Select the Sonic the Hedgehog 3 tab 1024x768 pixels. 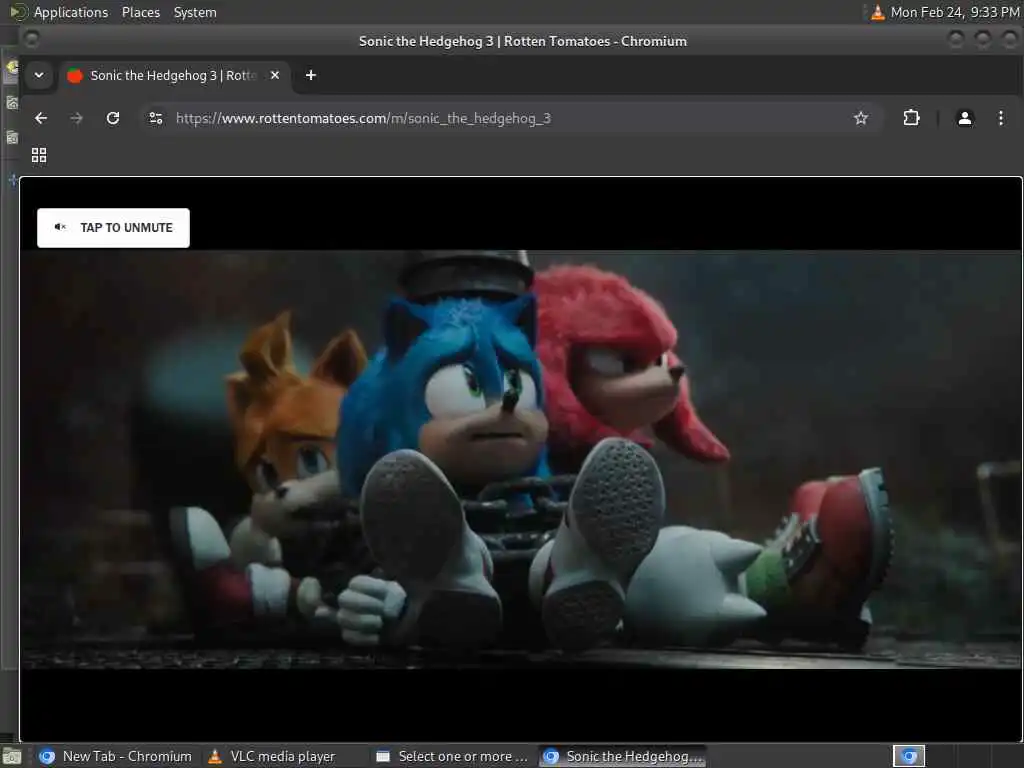174,76
